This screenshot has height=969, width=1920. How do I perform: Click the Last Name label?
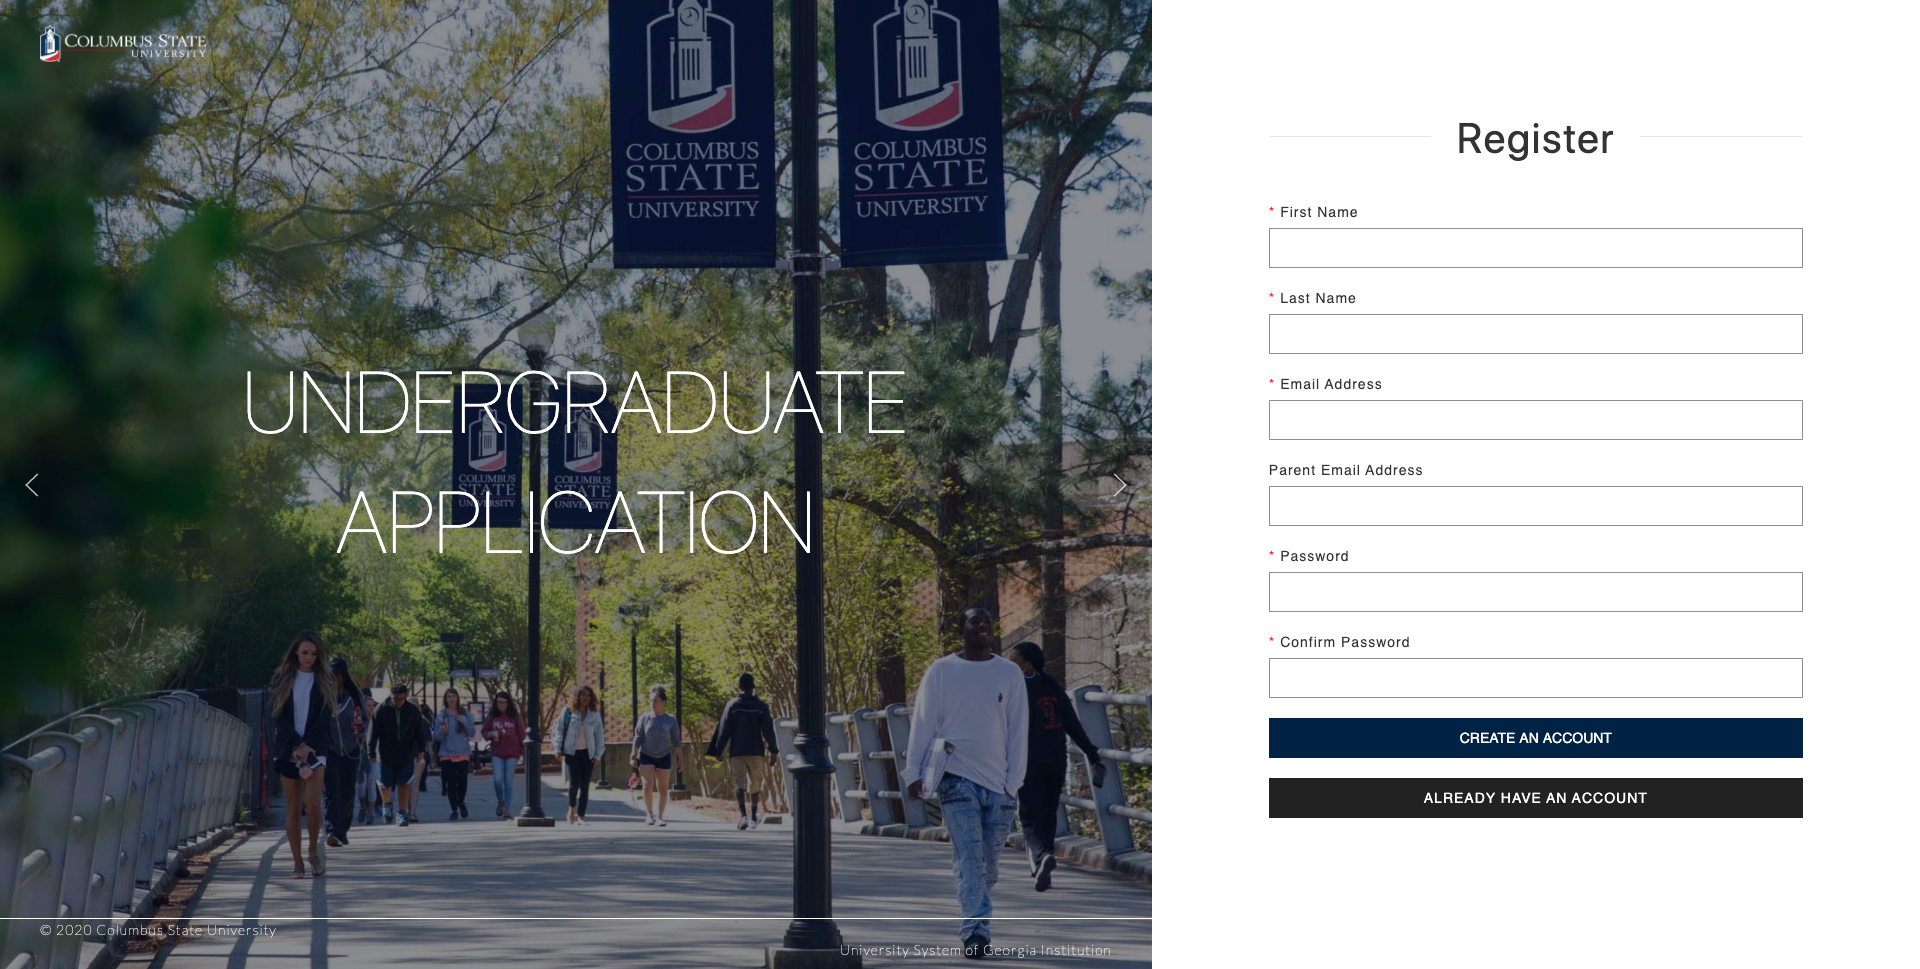pyautogui.click(x=1318, y=298)
